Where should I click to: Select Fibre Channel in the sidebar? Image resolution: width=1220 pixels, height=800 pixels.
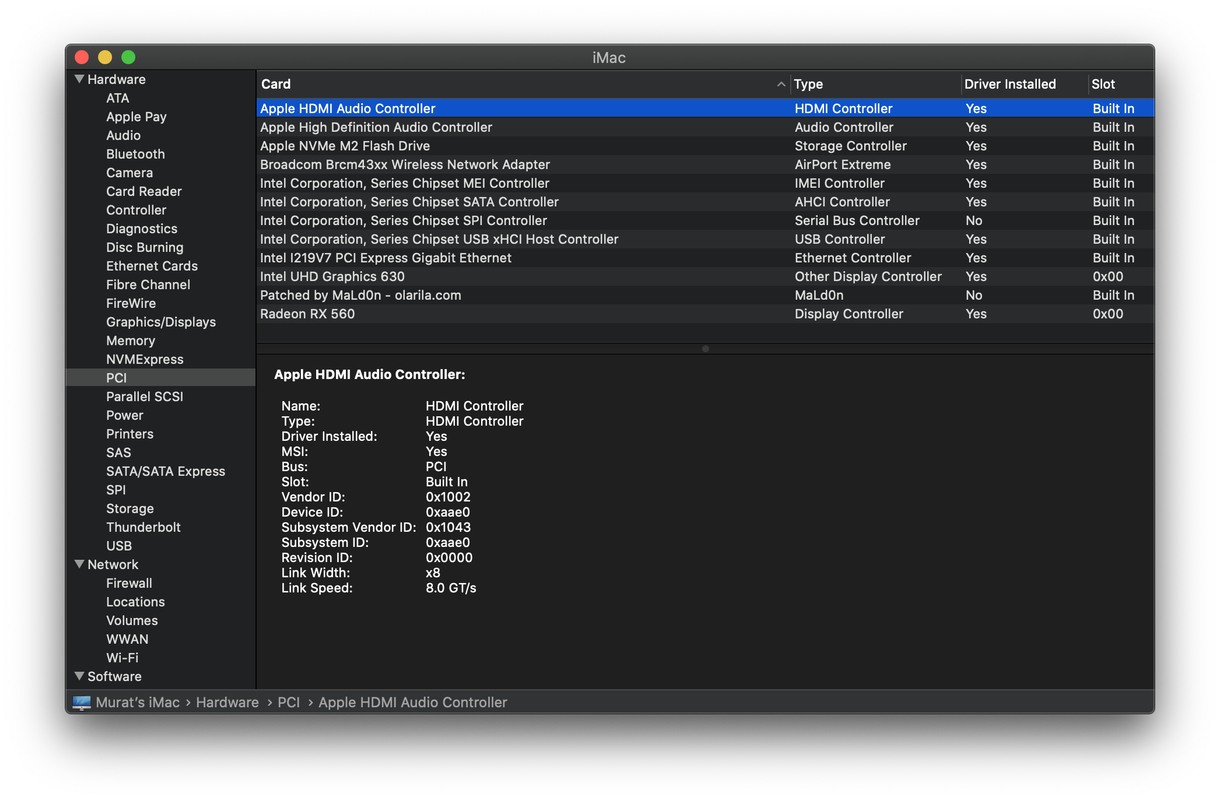pyautogui.click(x=148, y=285)
